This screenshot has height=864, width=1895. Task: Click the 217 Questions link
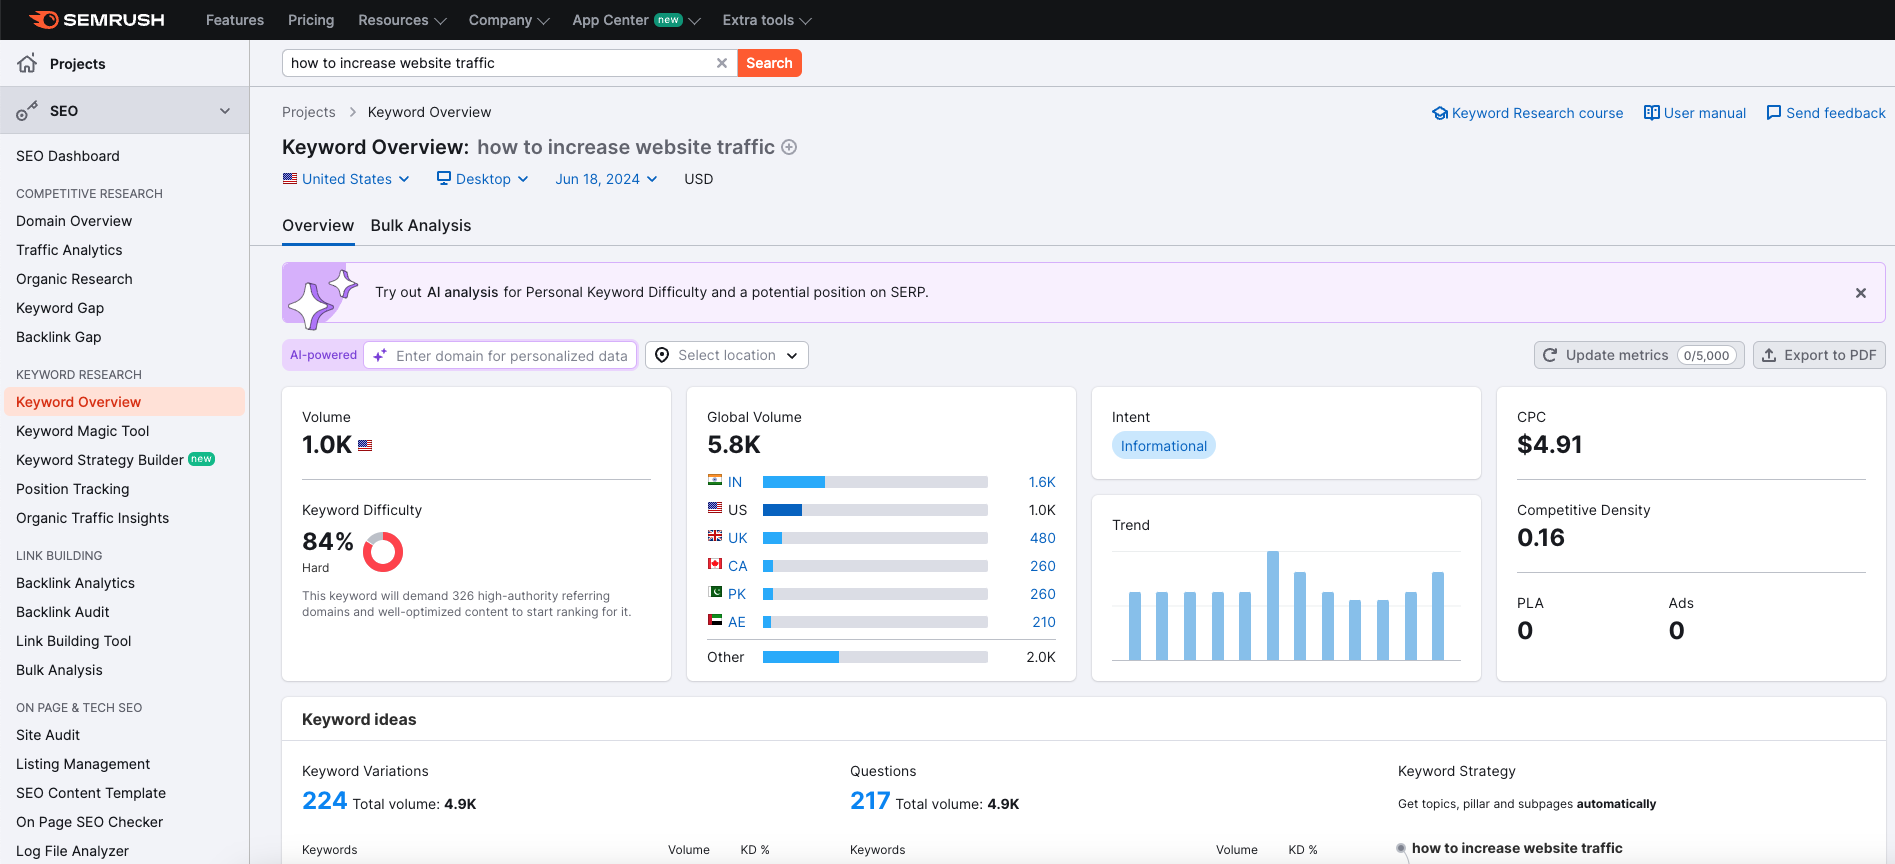point(870,801)
